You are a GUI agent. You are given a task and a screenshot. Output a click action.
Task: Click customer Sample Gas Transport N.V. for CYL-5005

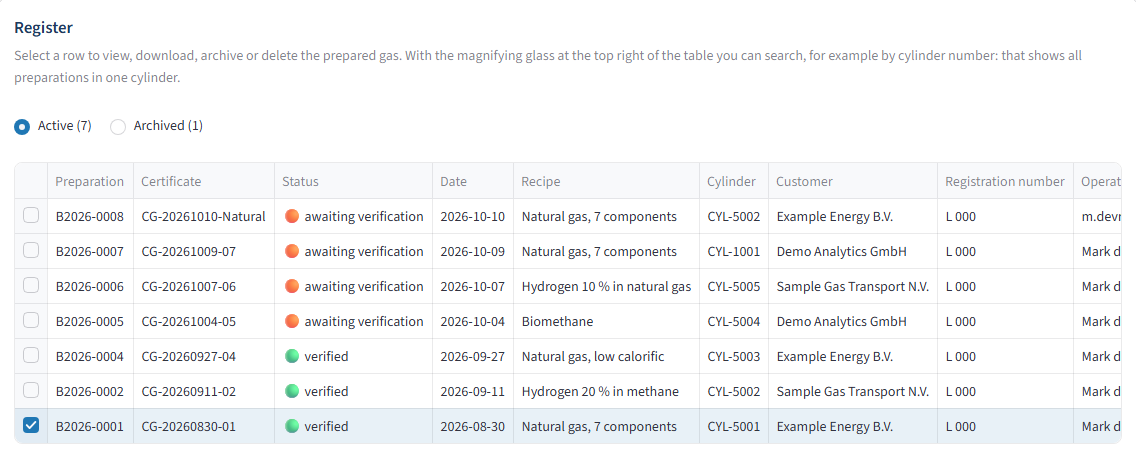pos(853,286)
